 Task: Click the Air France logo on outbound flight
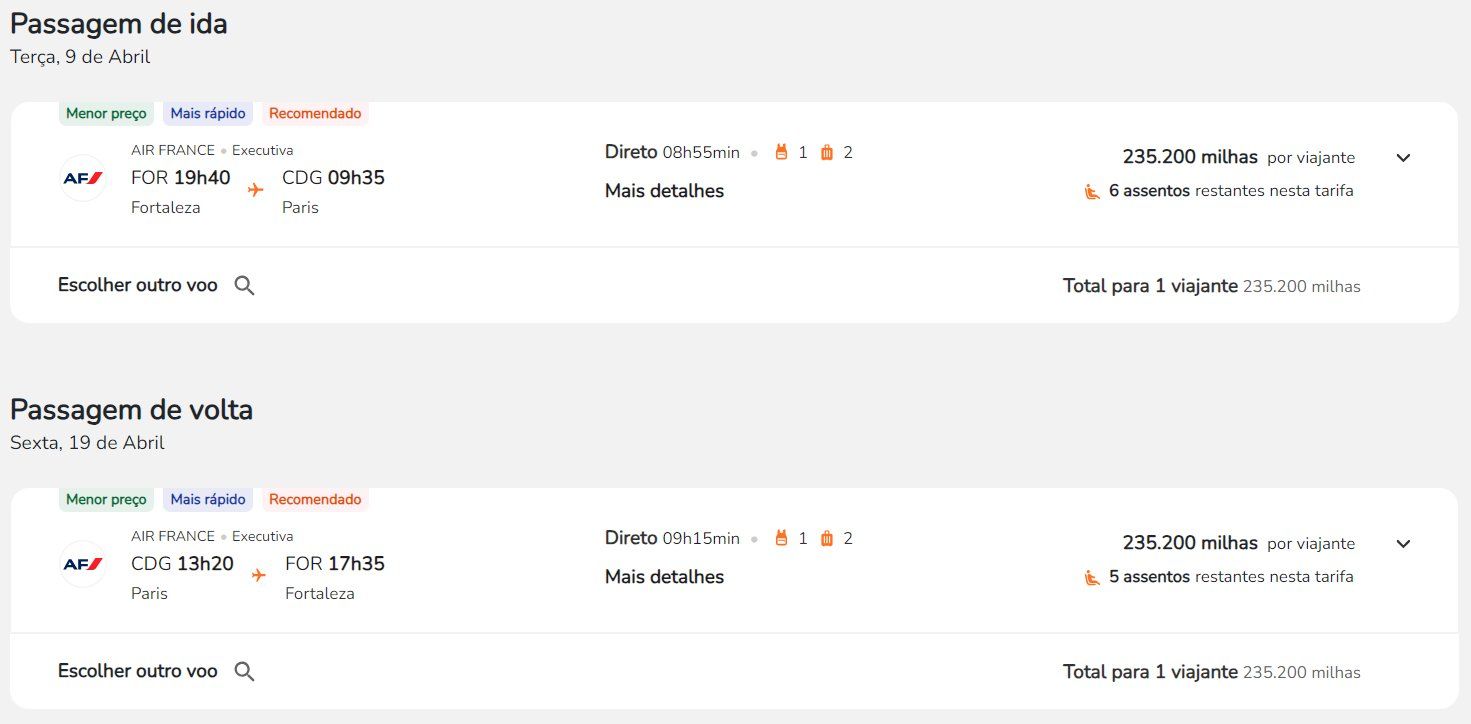tap(83, 178)
